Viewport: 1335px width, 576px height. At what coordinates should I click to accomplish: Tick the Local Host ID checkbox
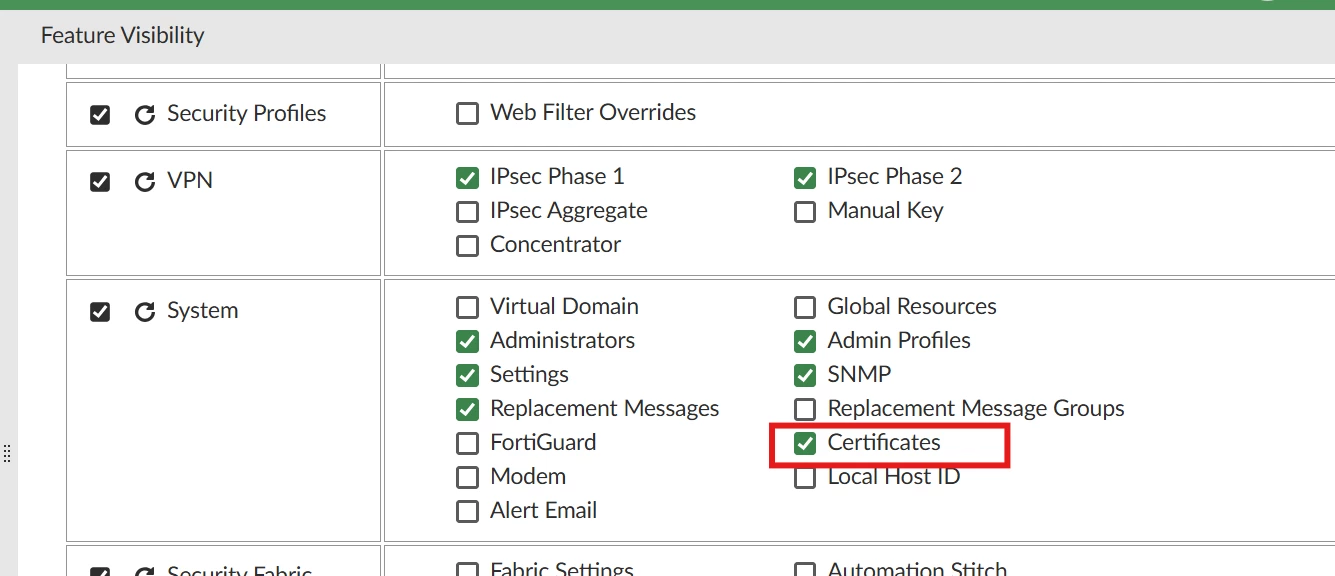805,478
